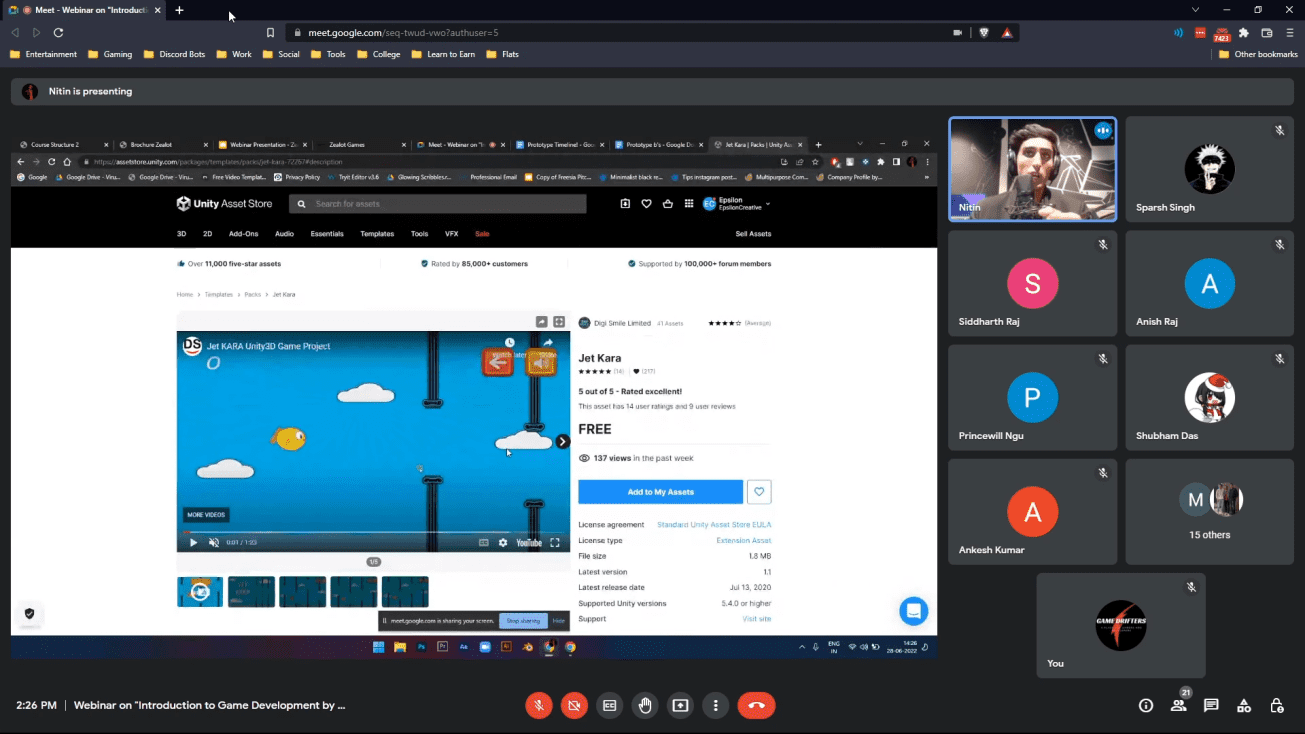Image resolution: width=1305 pixels, height=734 pixels.
Task: Unmute the Jet KARA video player
Action: (214, 543)
